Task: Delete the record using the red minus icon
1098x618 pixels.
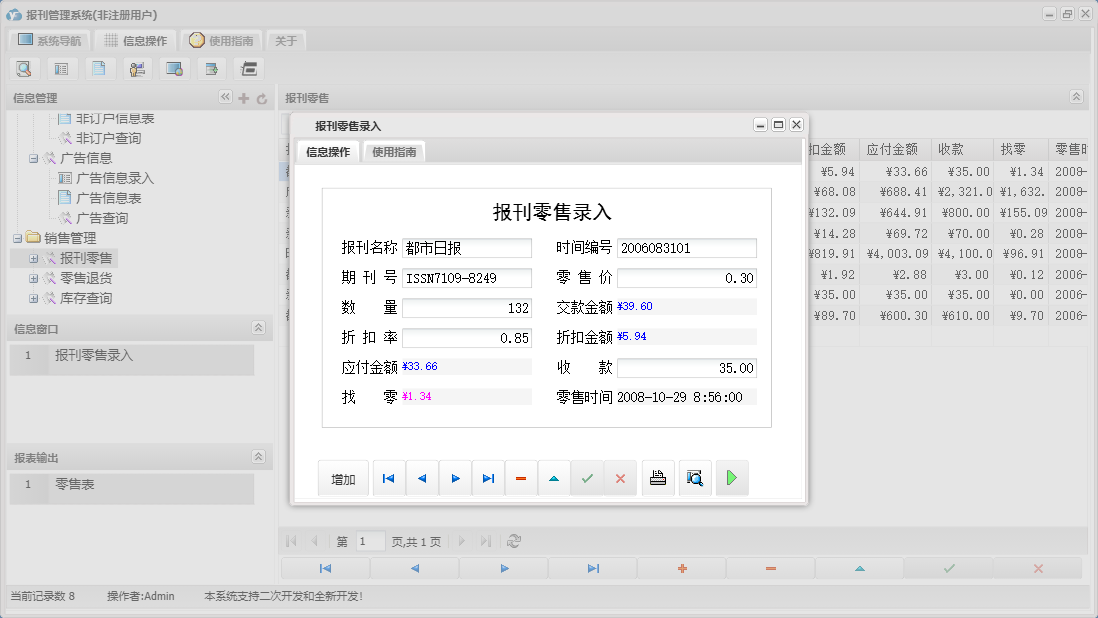Action: [521, 478]
